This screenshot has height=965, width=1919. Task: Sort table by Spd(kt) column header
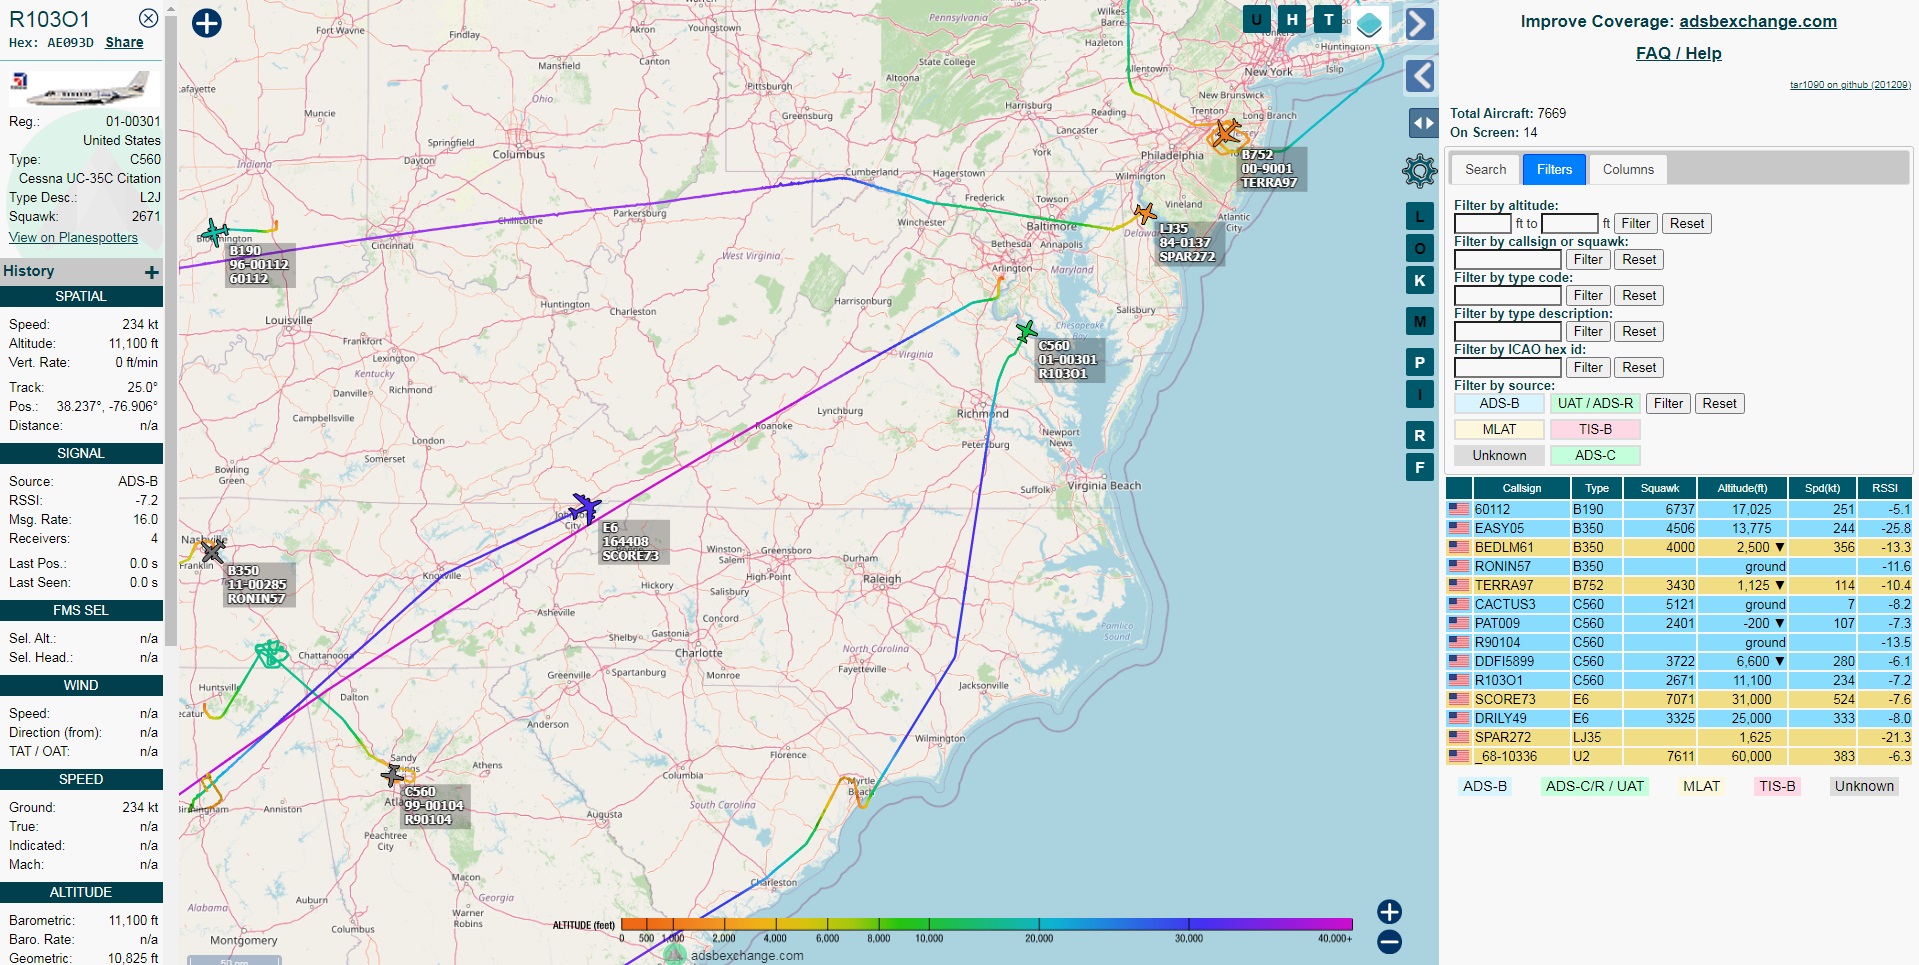click(1822, 488)
